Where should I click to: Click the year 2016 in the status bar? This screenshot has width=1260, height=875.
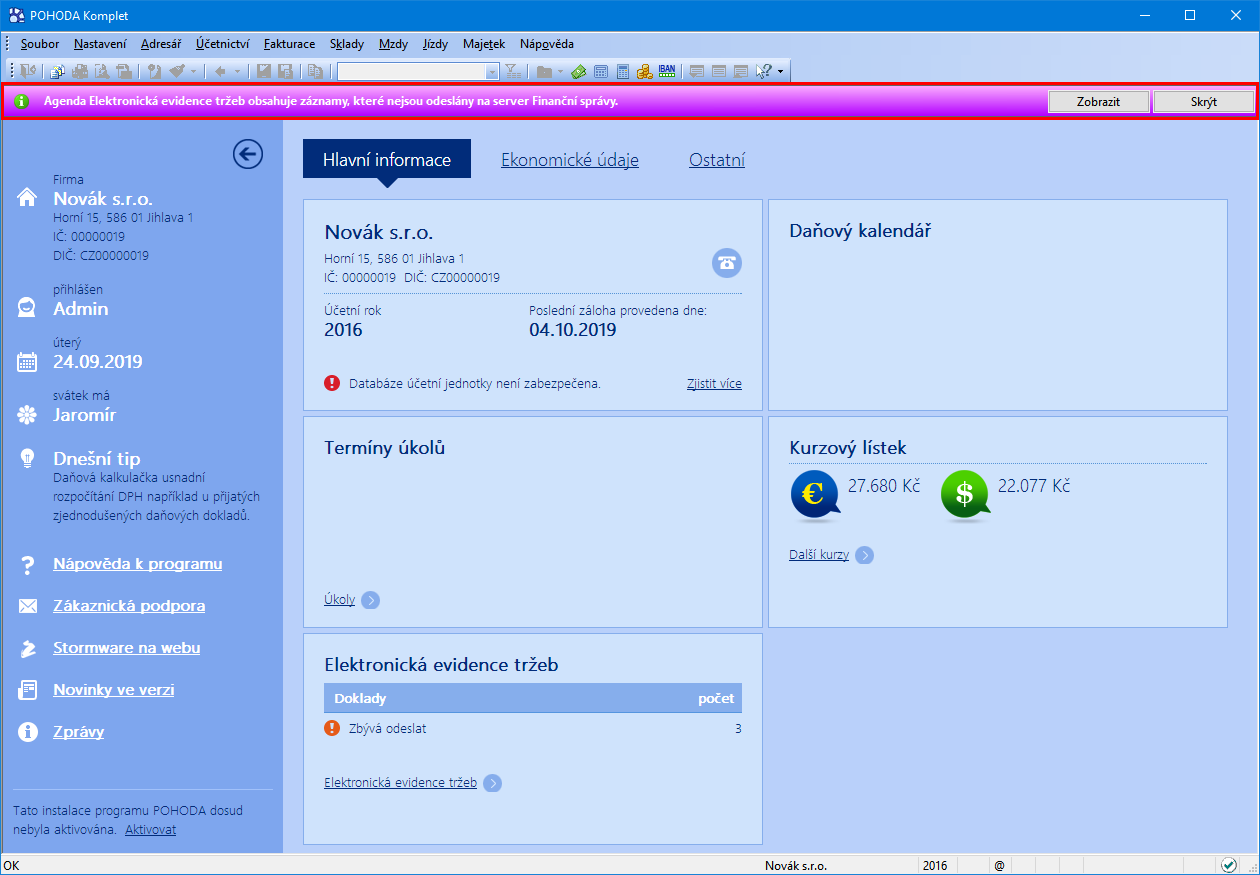tap(936, 865)
